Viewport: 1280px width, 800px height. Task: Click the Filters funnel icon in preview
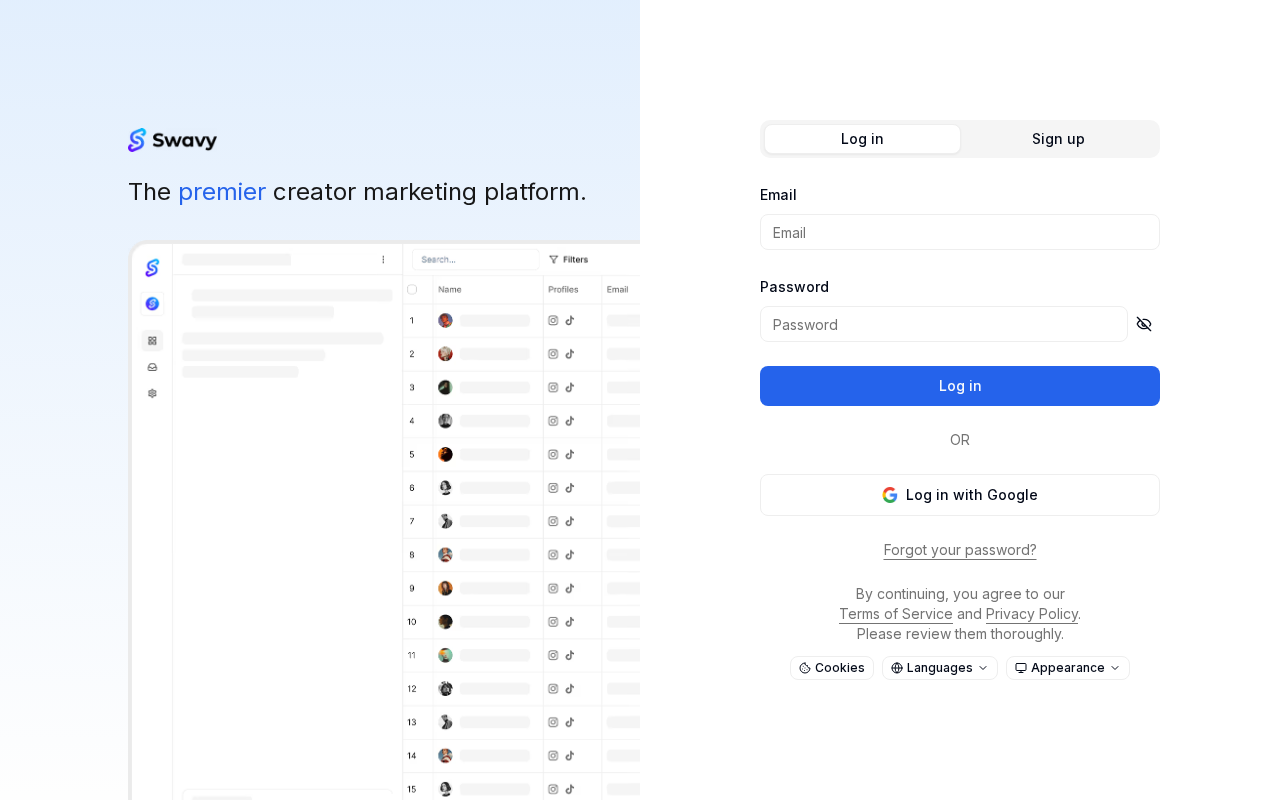pos(554,260)
